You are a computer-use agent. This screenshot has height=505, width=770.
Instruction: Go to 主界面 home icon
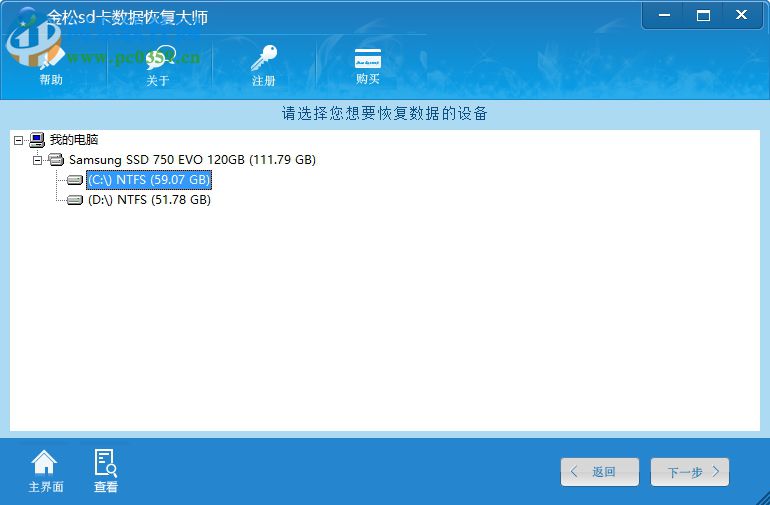tap(44, 462)
